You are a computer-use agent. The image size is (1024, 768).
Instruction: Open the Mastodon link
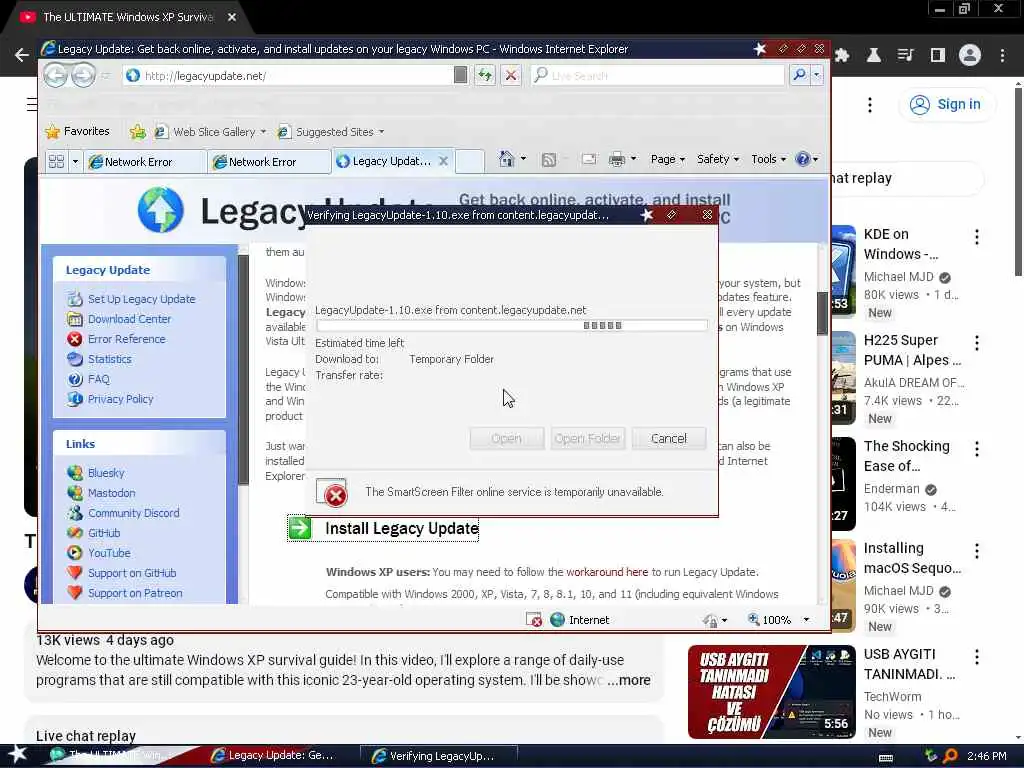coord(112,493)
